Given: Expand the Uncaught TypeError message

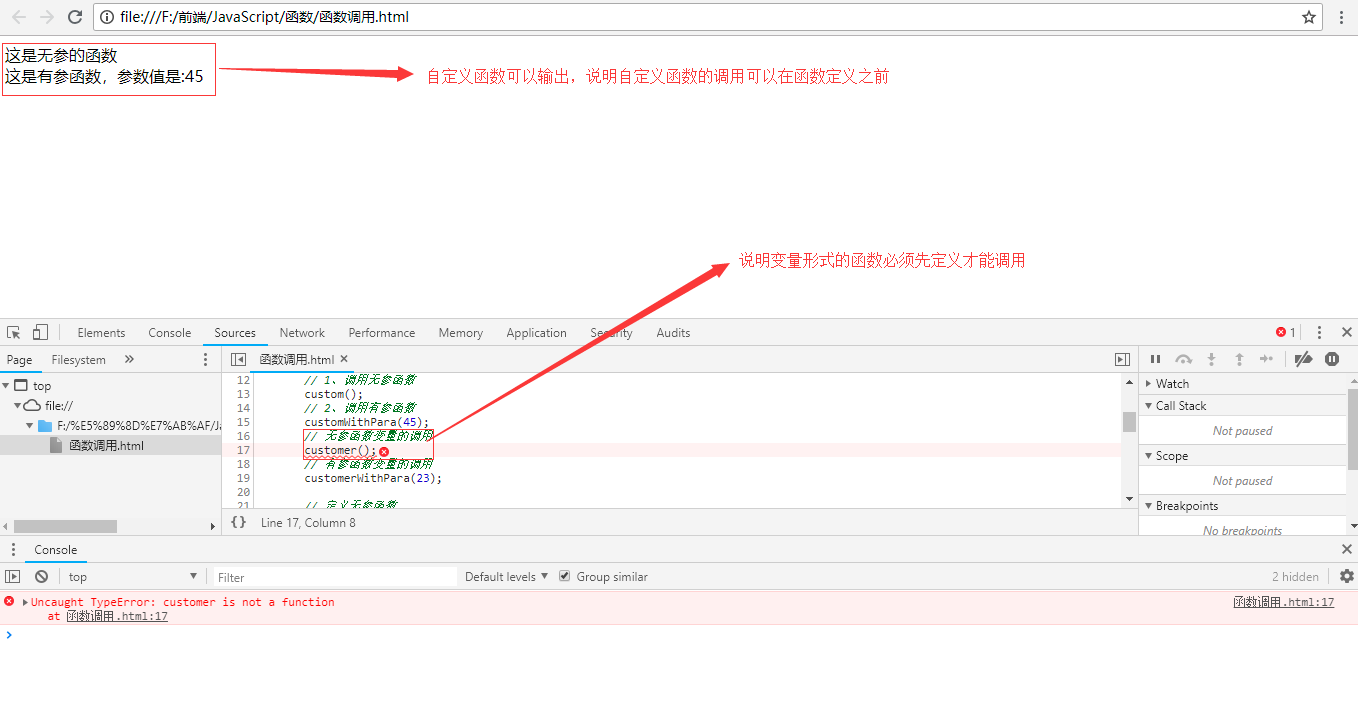Looking at the screenshot, I should click(x=25, y=602).
